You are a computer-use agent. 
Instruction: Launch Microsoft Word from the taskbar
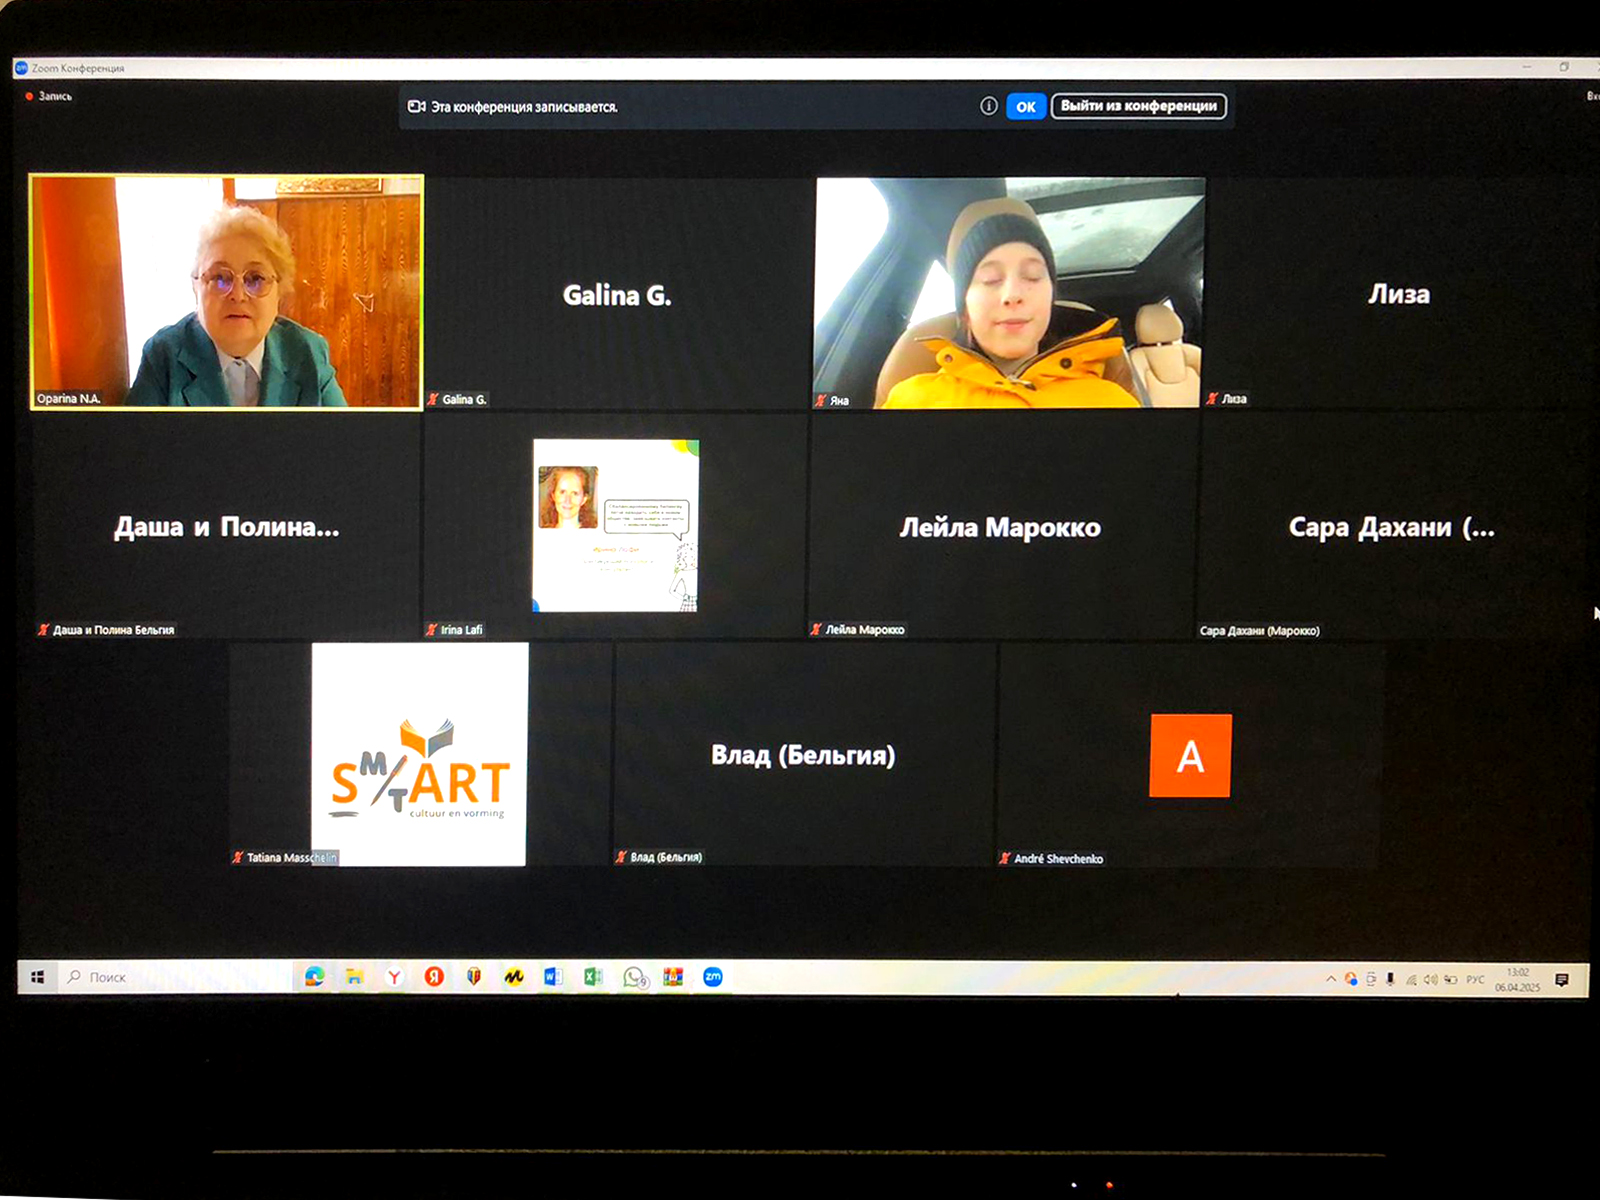(x=553, y=977)
